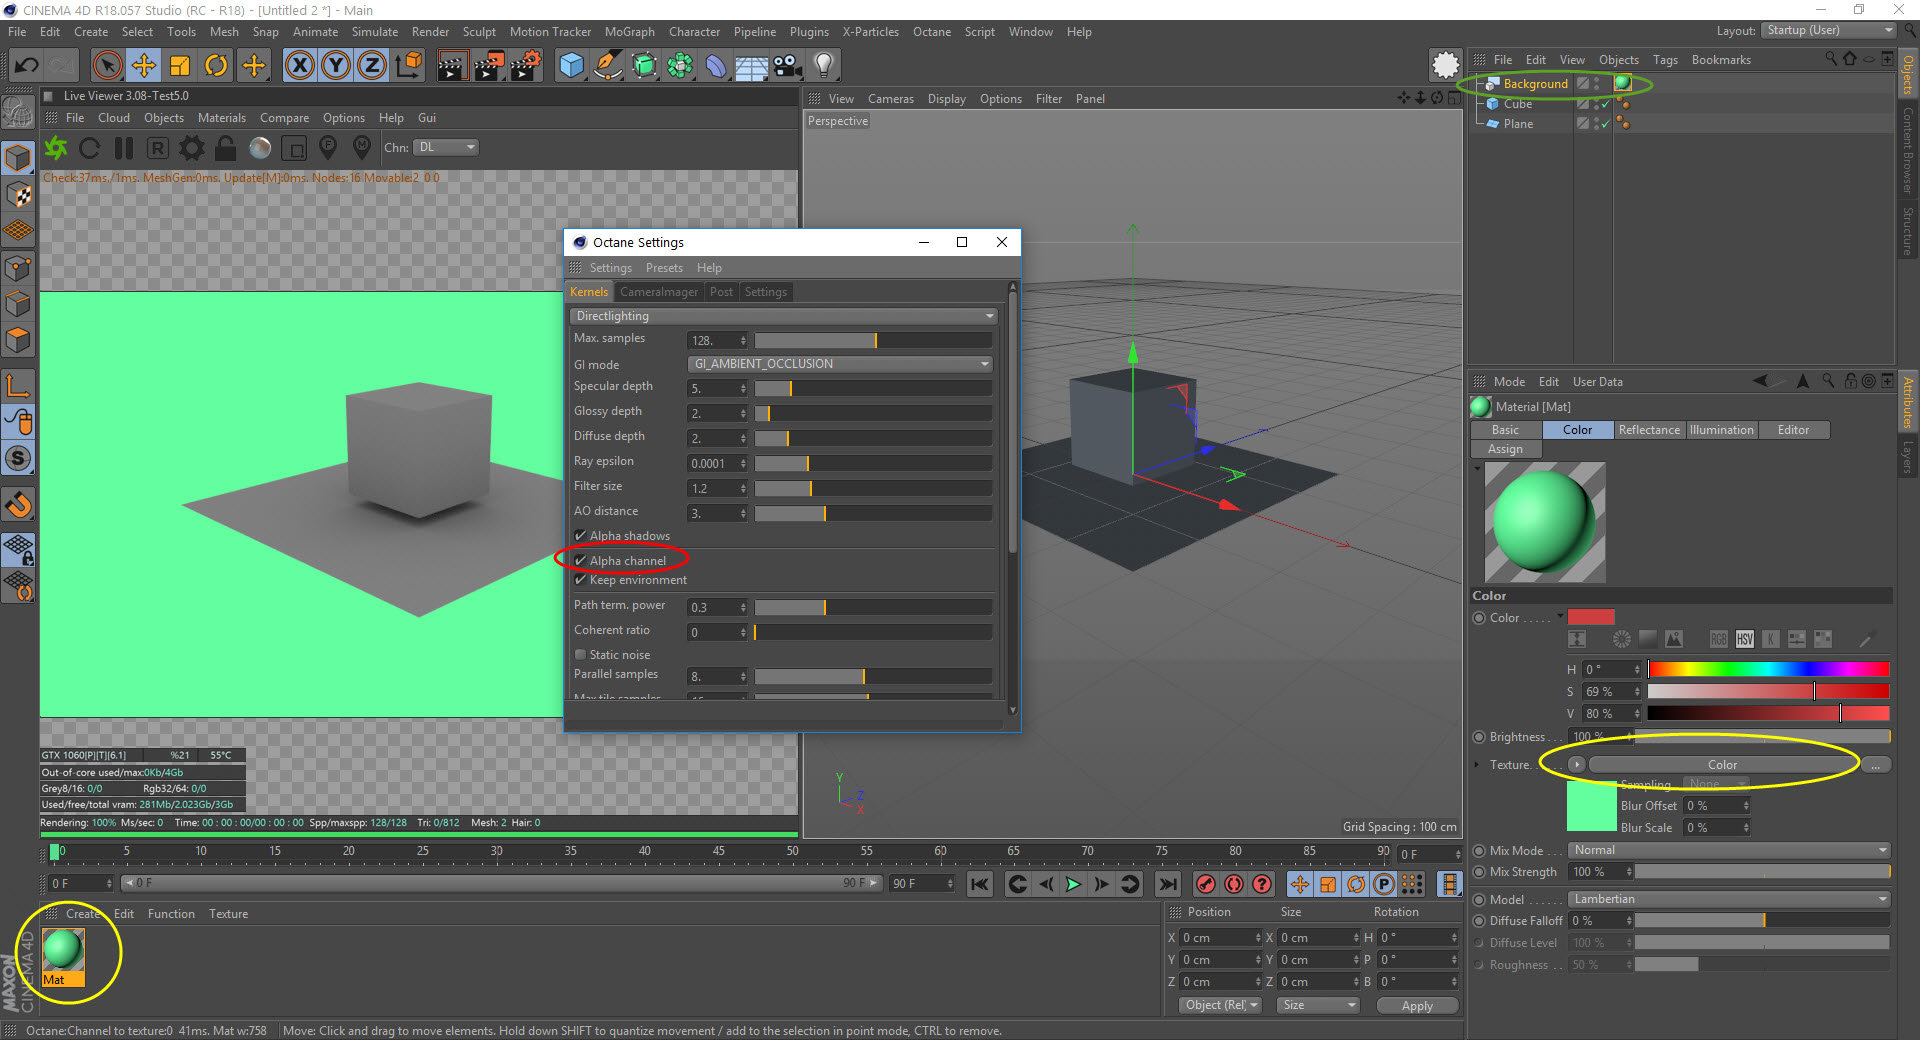This screenshot has height=1040, width=1920.
Task: Select the Live Selection tool
Action: (x=107, y=66)
